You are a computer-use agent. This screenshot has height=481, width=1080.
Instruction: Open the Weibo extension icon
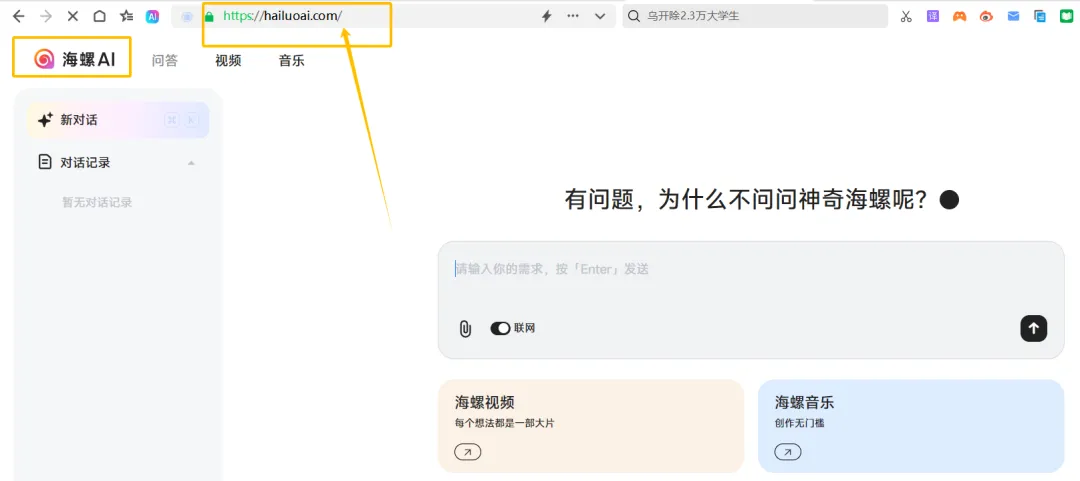986,17
